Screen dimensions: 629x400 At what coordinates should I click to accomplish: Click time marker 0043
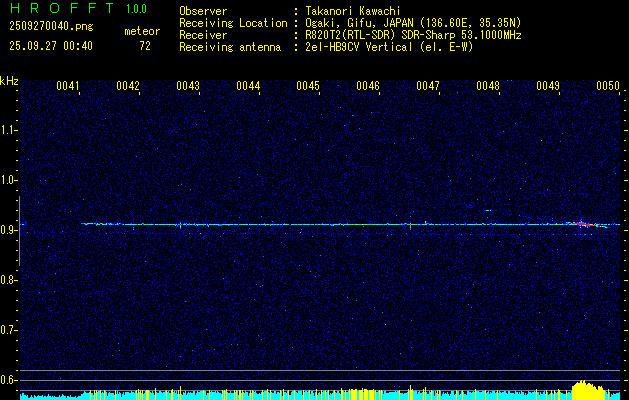point(188,87)
